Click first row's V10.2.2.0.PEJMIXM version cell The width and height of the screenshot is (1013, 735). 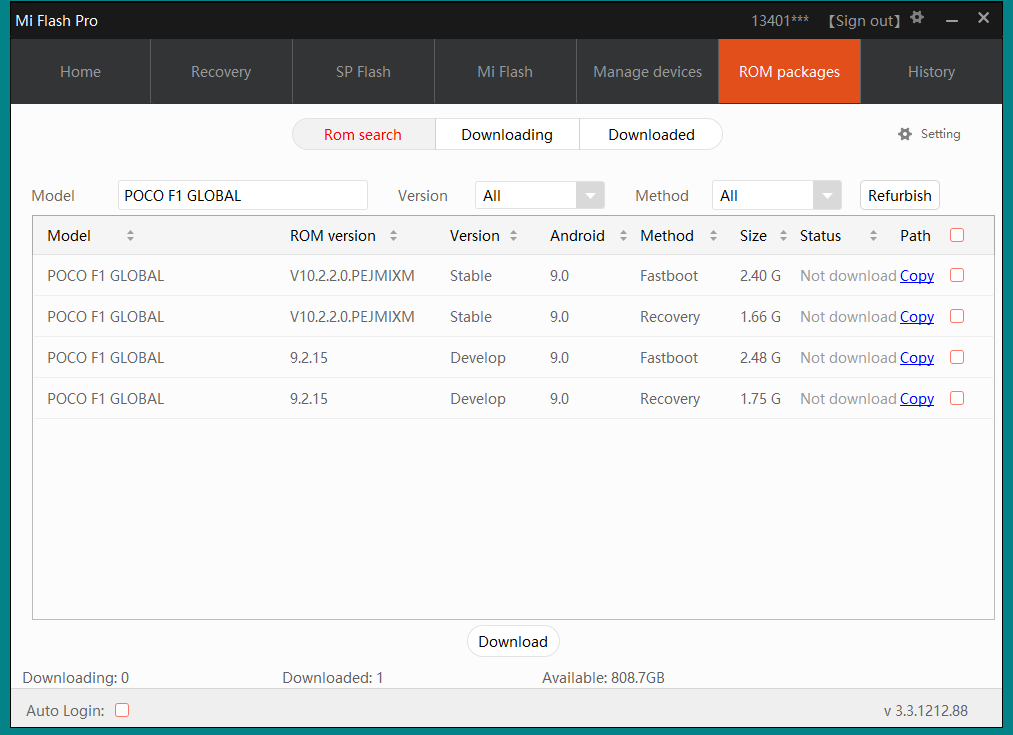[x=352, y=276]
